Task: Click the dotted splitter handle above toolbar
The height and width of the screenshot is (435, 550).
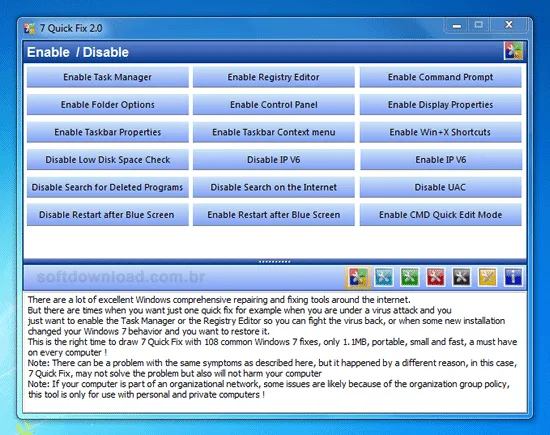Action: coord(274,261)
